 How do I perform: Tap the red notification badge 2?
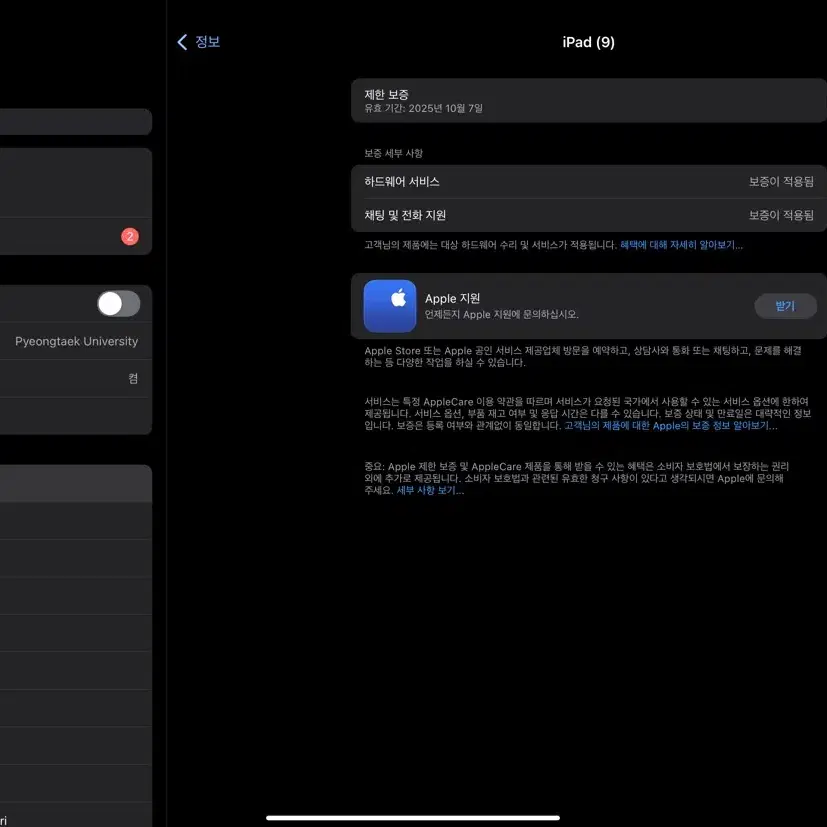(130, 236)
